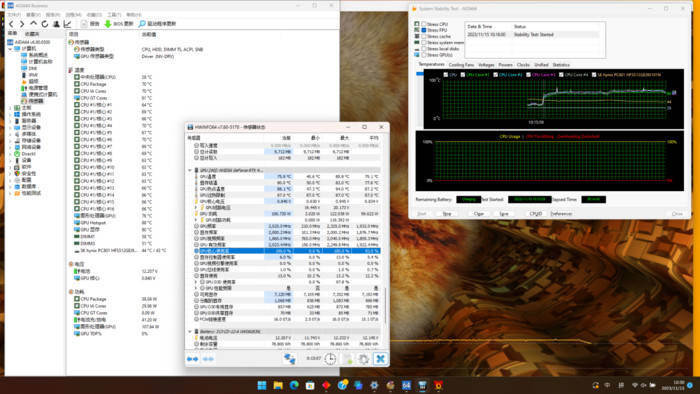Collapse the Battery group in HWiNFO
700x394 pixels.
point(190,332)
